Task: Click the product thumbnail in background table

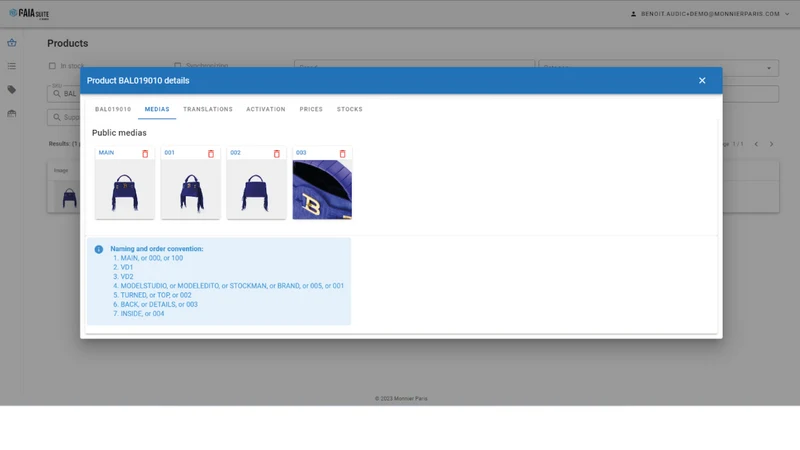Action: click(69, 198)
